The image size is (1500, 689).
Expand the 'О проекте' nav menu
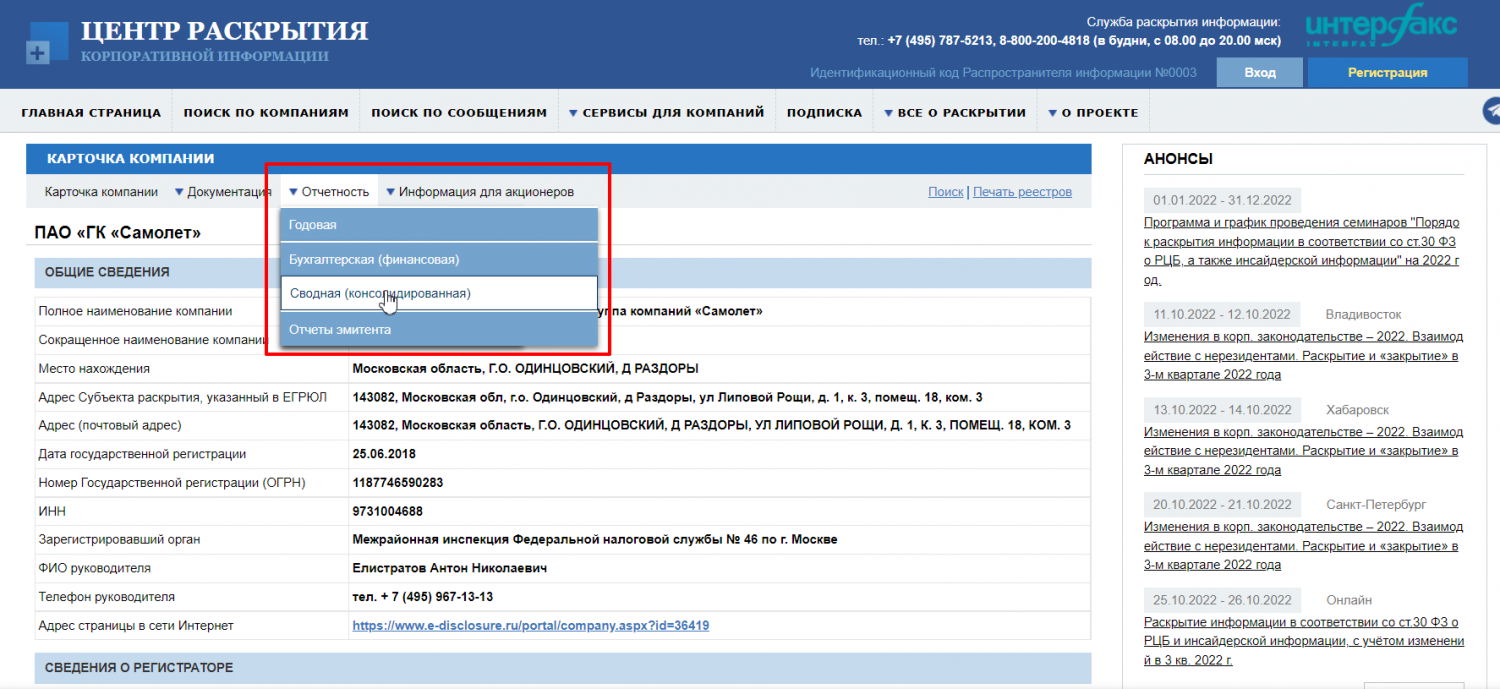pyautogui.click(x=1092, y=113)
